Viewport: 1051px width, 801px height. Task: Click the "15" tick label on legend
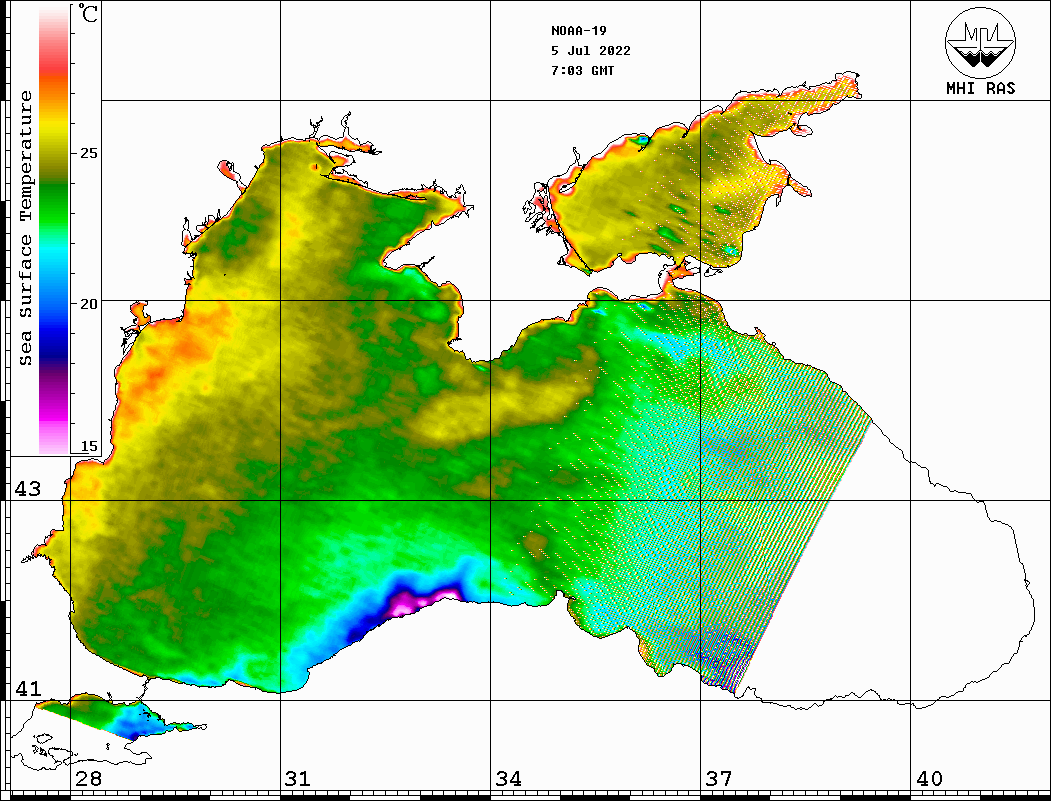[88, 446]
